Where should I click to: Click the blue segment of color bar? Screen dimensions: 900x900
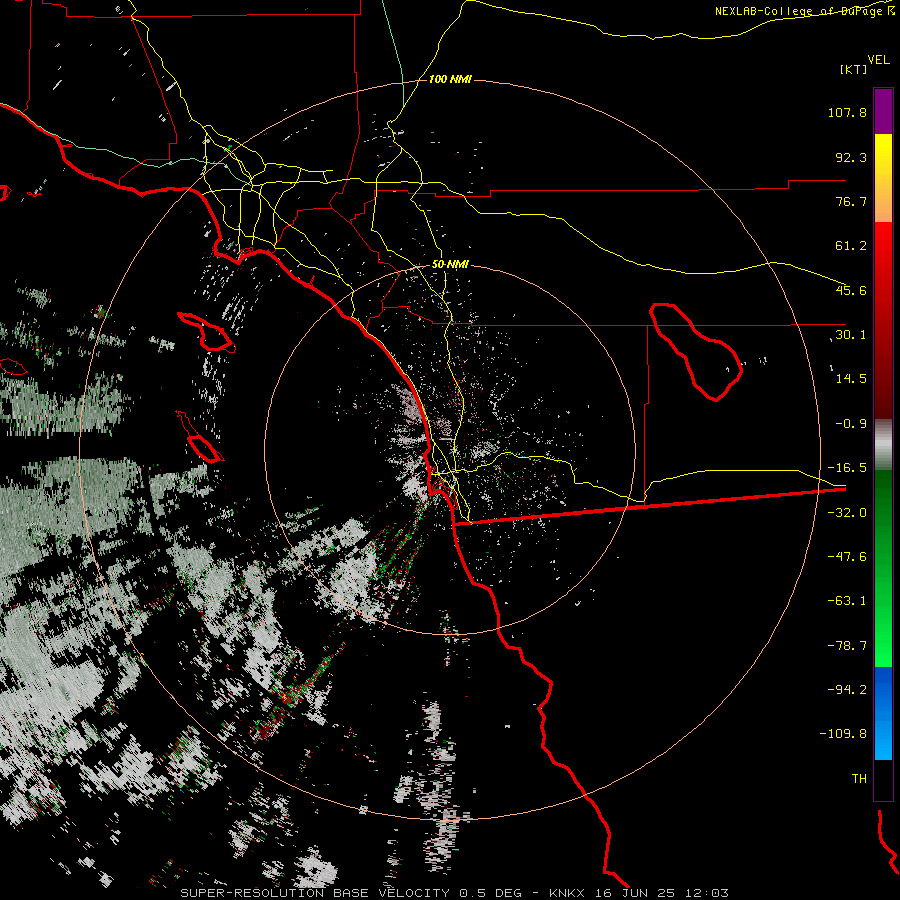pos(883,713)
